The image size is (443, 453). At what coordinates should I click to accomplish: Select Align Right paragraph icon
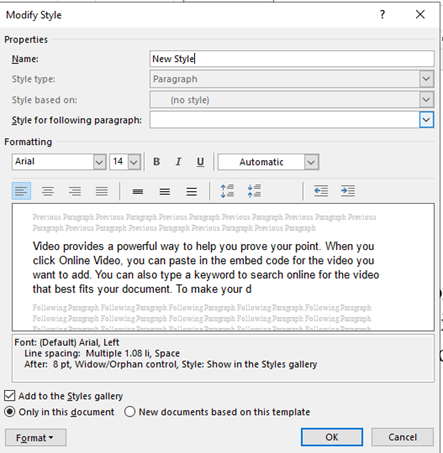pos(75,191)
